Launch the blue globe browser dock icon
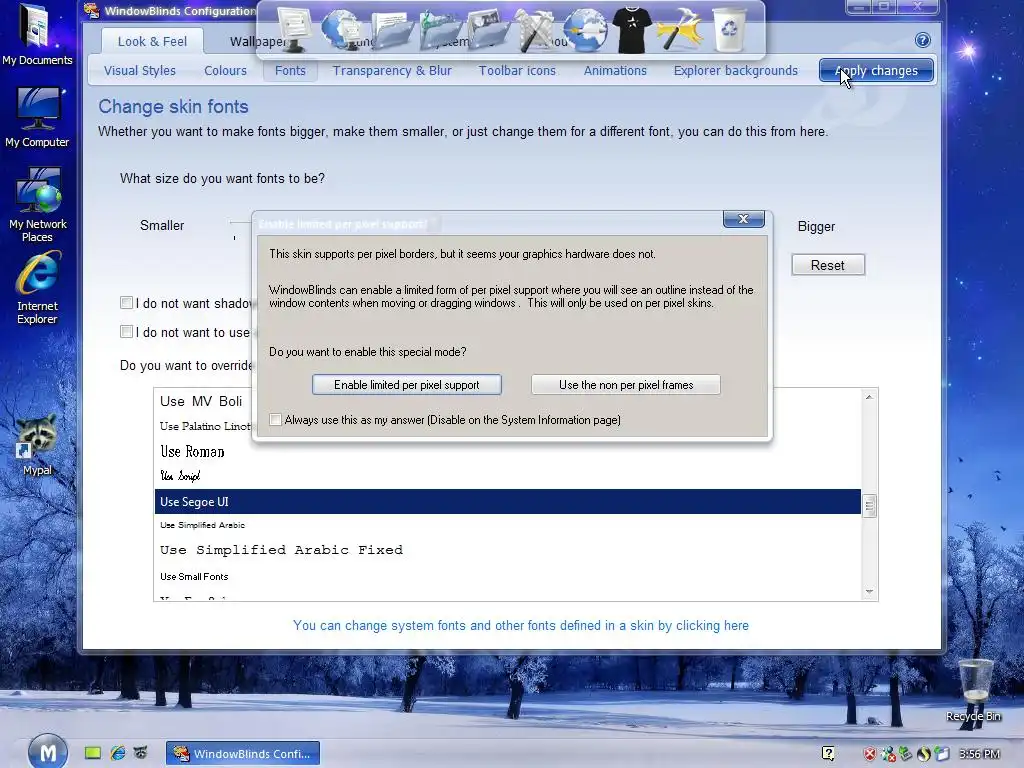The image size is (1024, 768). point(584,29)
